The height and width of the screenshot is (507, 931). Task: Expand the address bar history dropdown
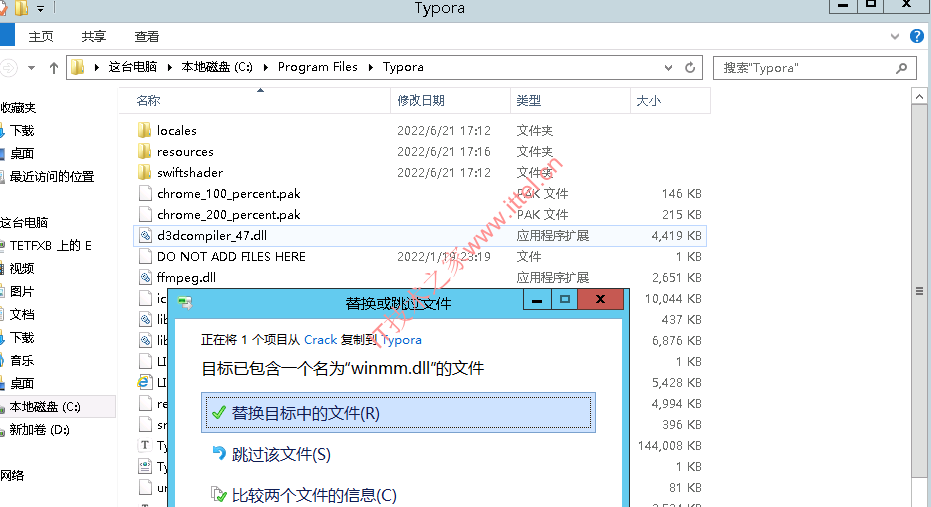pos(669,68)
